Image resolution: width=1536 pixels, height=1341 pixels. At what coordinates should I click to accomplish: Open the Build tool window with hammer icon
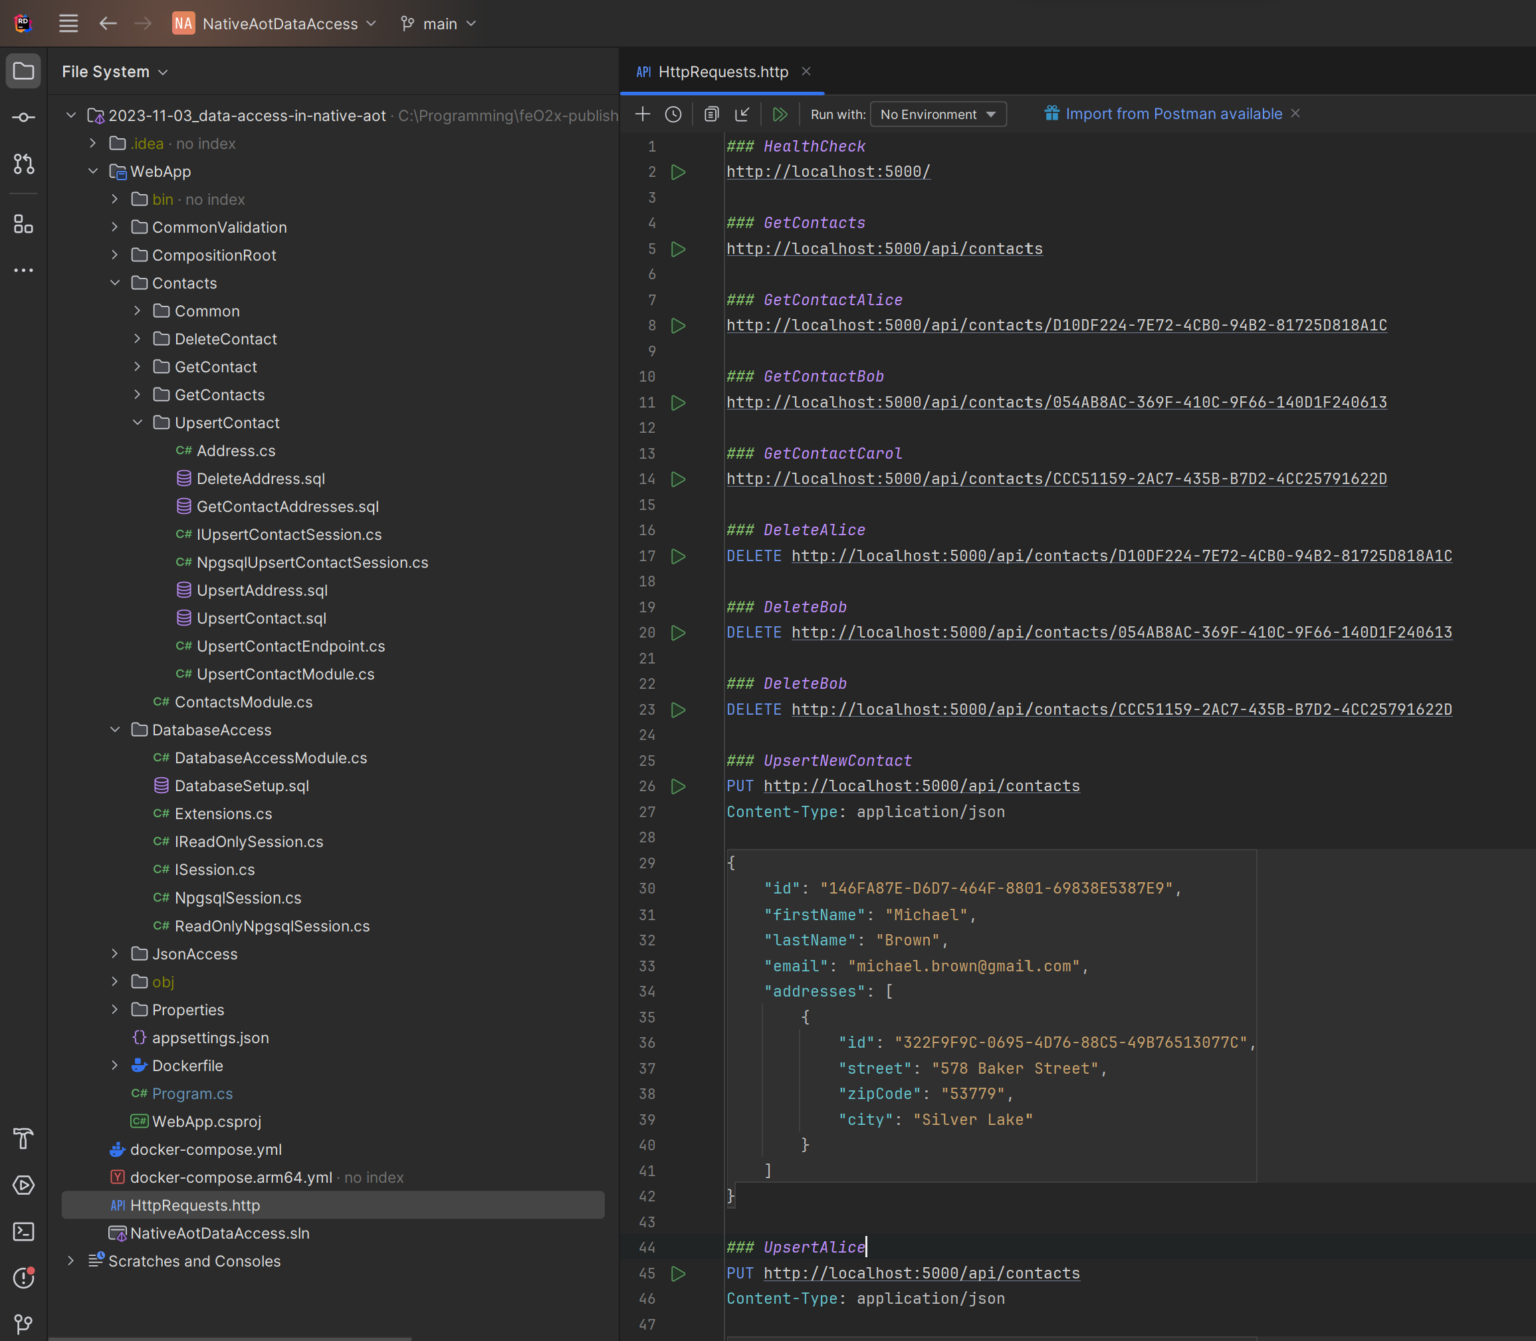tap(22, 1139)
